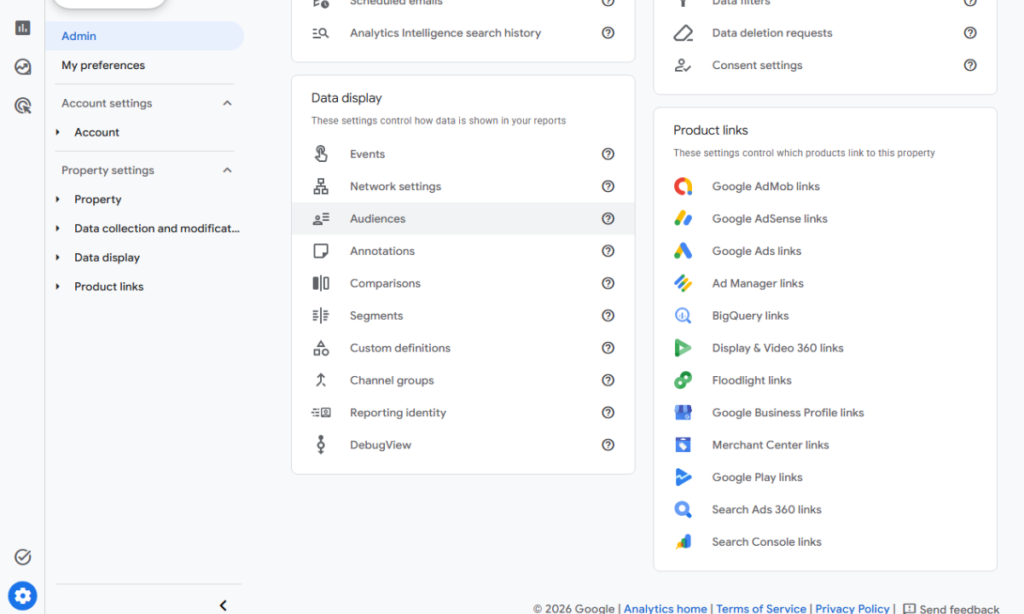
Task: Click the Google AdMob logo icon
Action: 683,186
